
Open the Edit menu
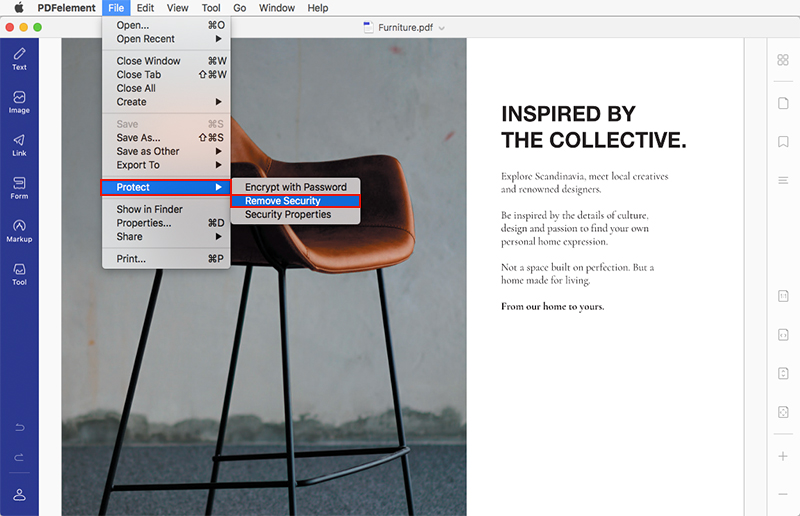pos(145,8)
